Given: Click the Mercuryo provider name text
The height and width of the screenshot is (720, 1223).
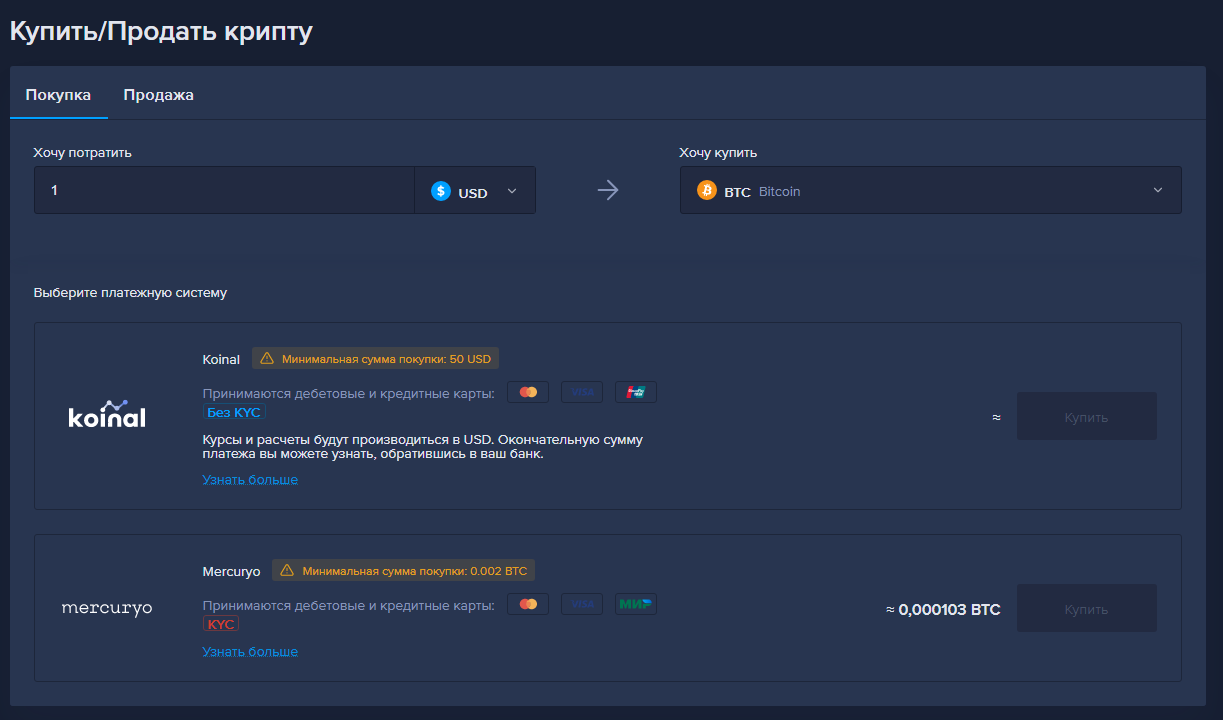Looking at the screenshot, I should click(x=231, y=571).
